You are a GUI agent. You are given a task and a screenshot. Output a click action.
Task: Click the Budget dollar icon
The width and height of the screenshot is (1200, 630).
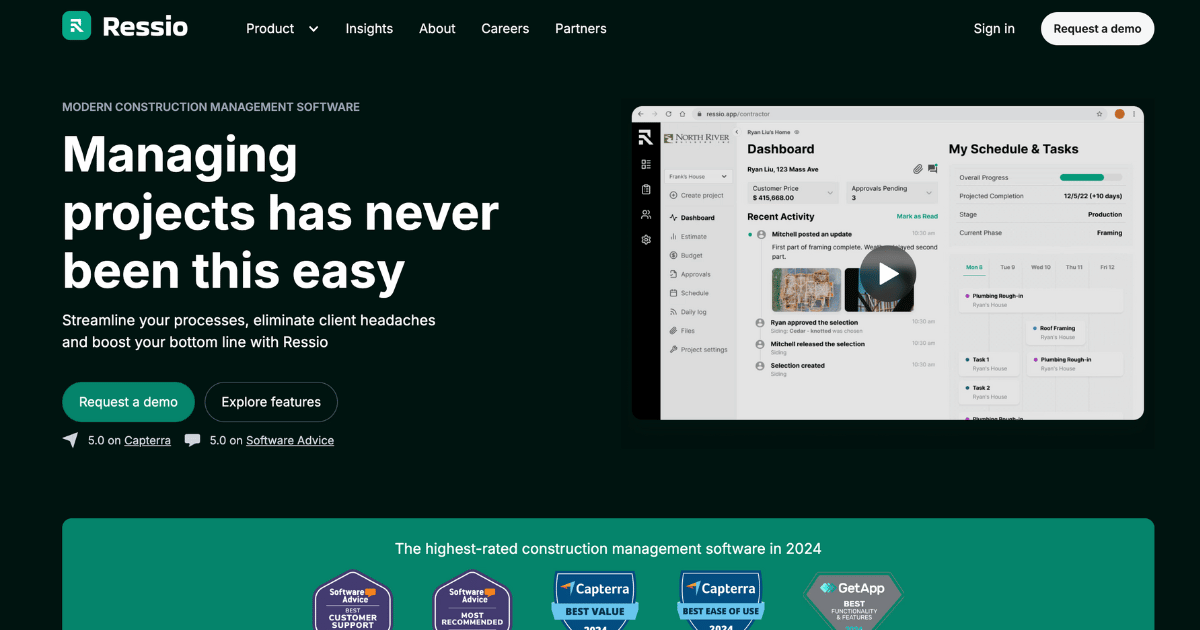pyautogui.click(x=673, y=255)
